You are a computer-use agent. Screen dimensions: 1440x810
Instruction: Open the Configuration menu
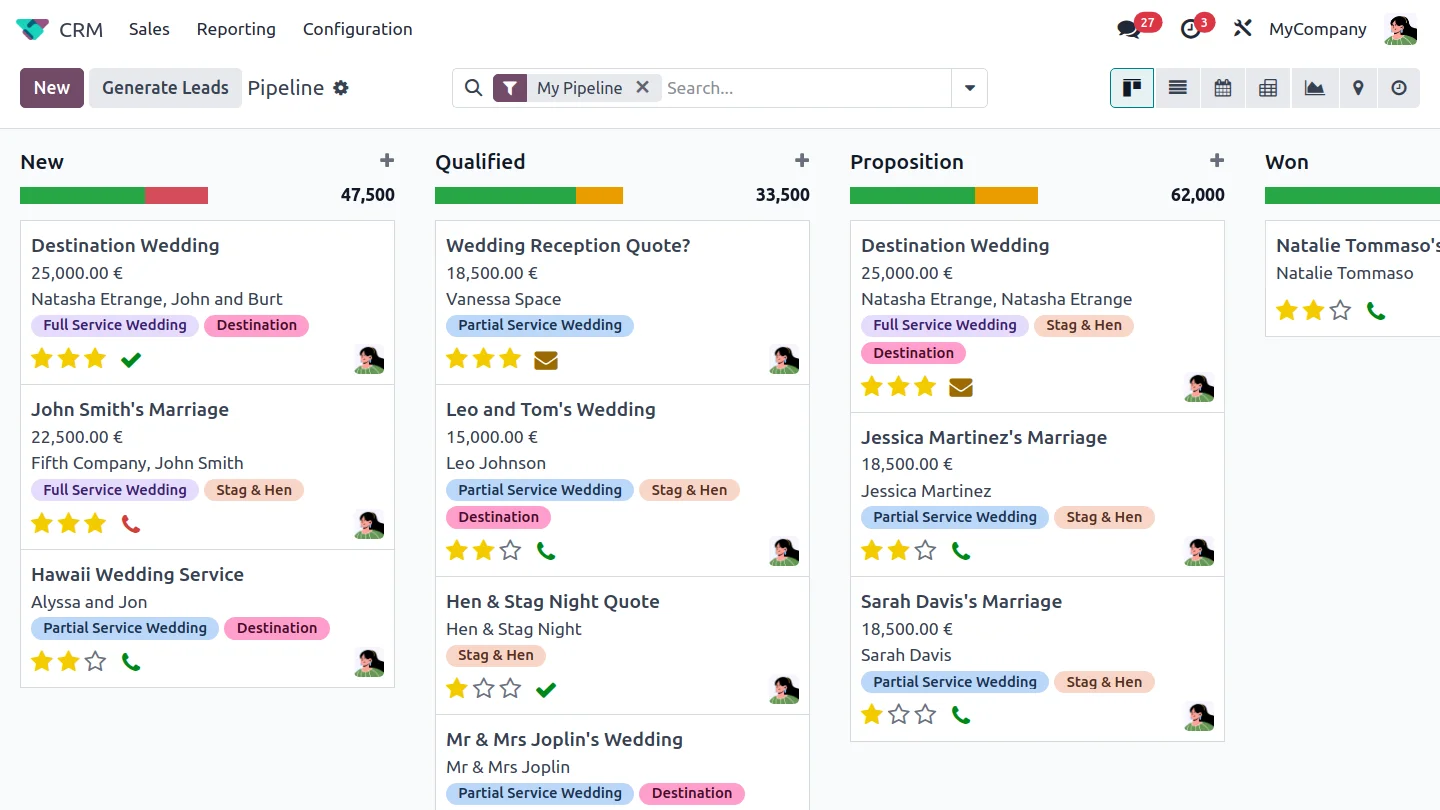357,29
